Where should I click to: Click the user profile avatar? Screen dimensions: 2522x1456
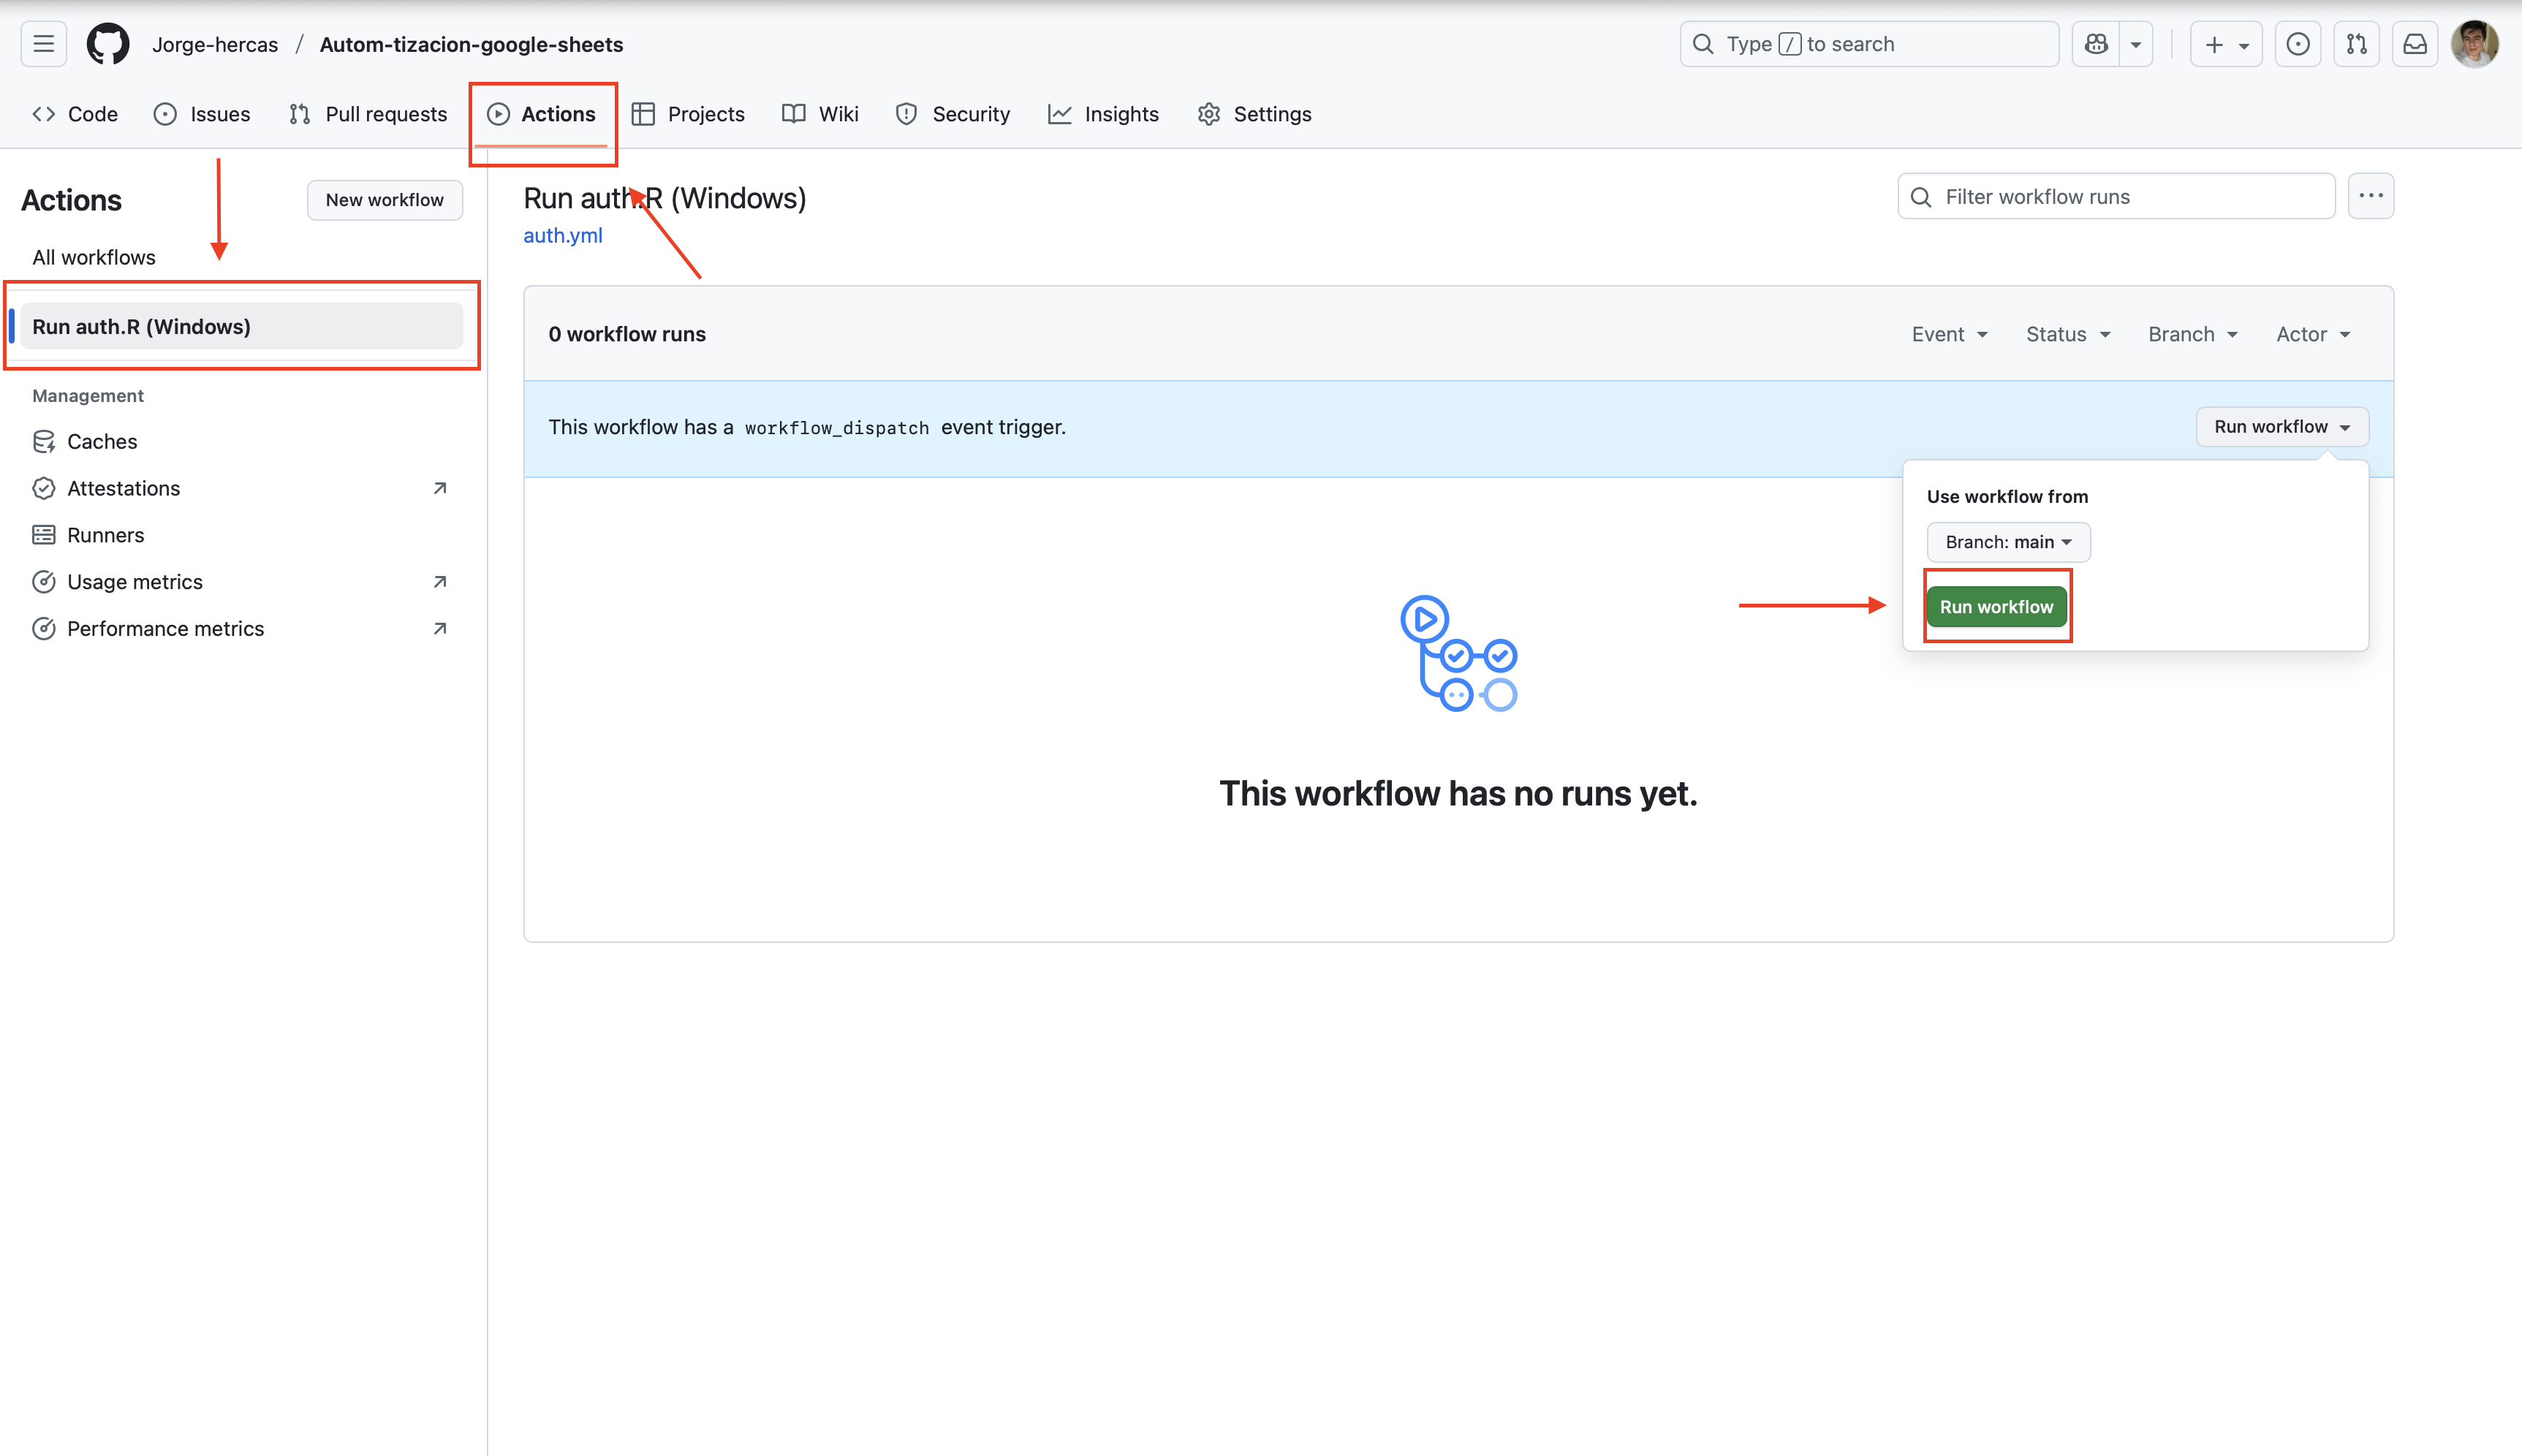coord(2474,44)
